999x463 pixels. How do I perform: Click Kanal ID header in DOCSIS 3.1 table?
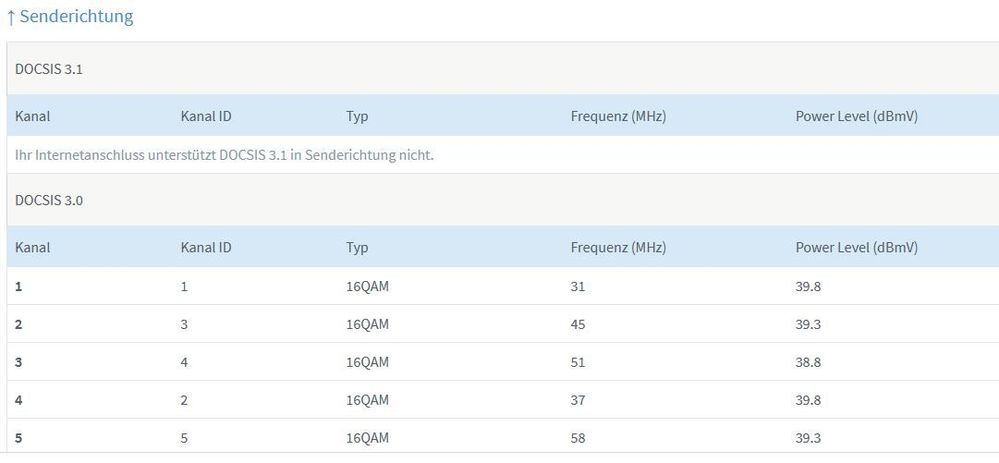tap(206, 116)
